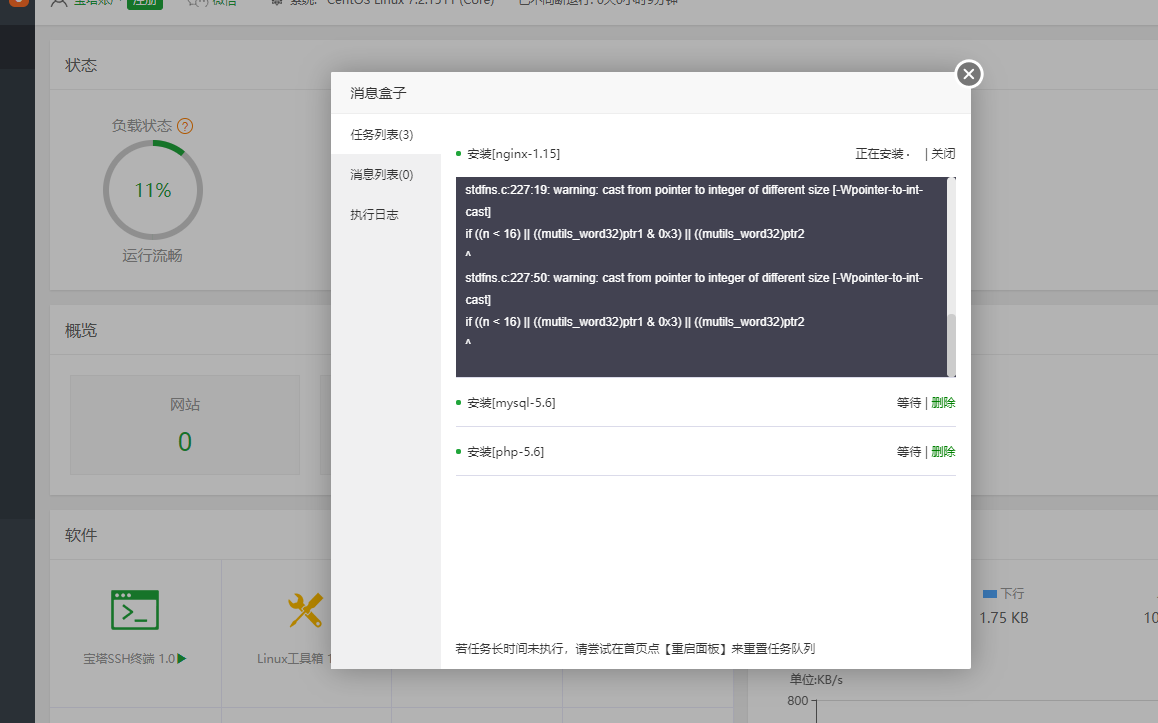
Task: Click the 11% load status gauge
Action: [153, 190]
